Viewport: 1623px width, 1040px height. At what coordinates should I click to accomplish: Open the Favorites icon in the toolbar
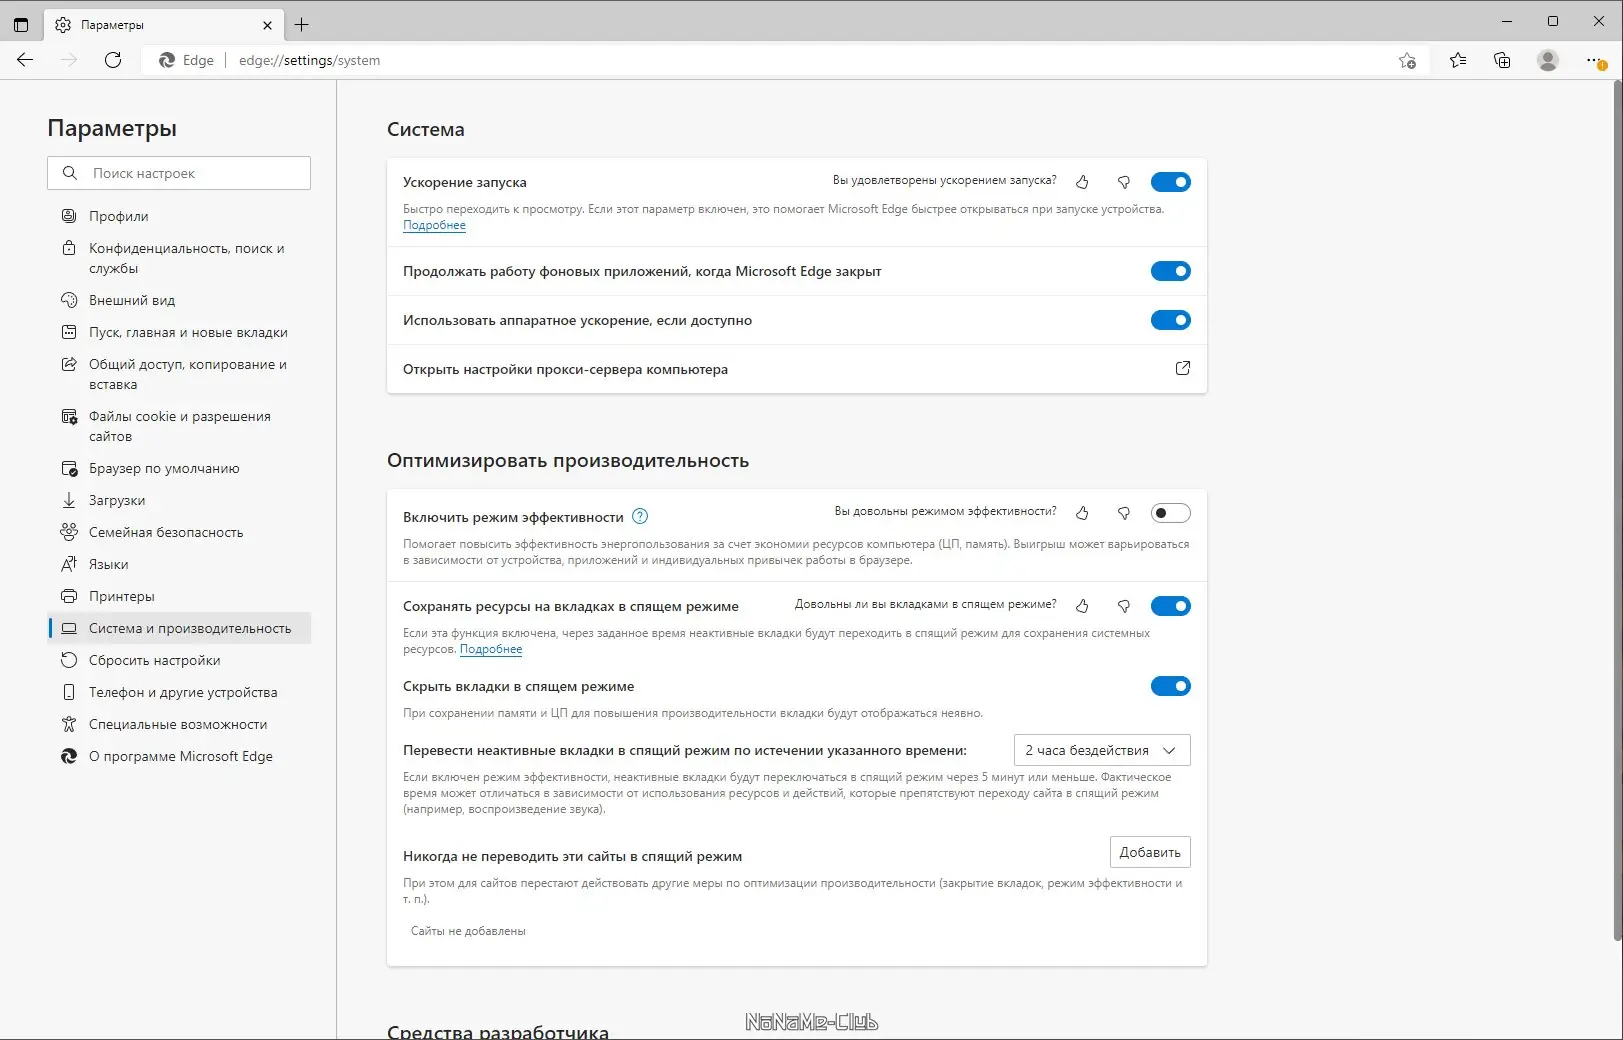(1458, 60)
